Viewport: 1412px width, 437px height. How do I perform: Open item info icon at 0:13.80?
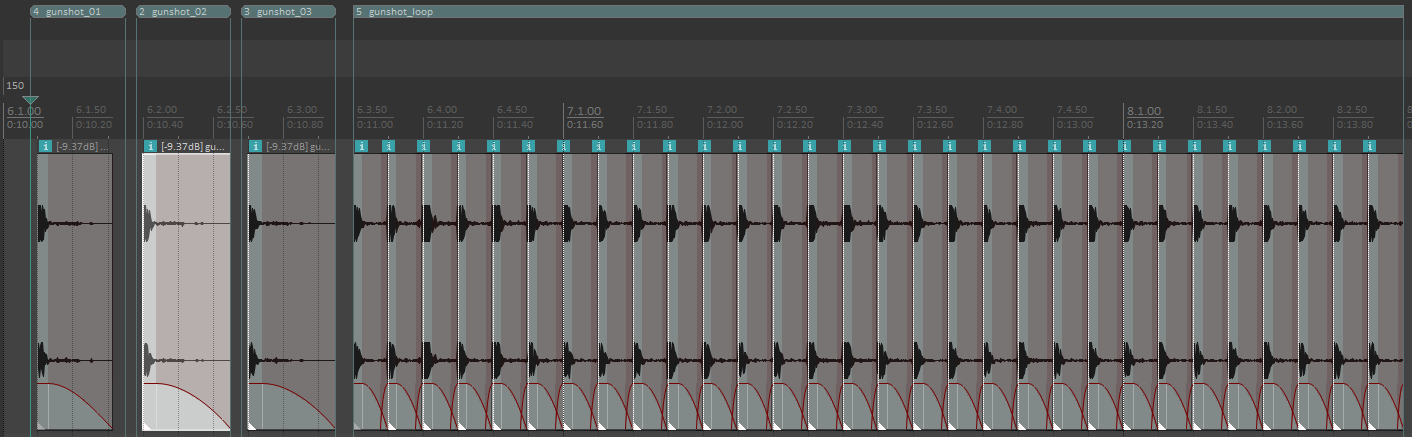[x=1333, y=146]
